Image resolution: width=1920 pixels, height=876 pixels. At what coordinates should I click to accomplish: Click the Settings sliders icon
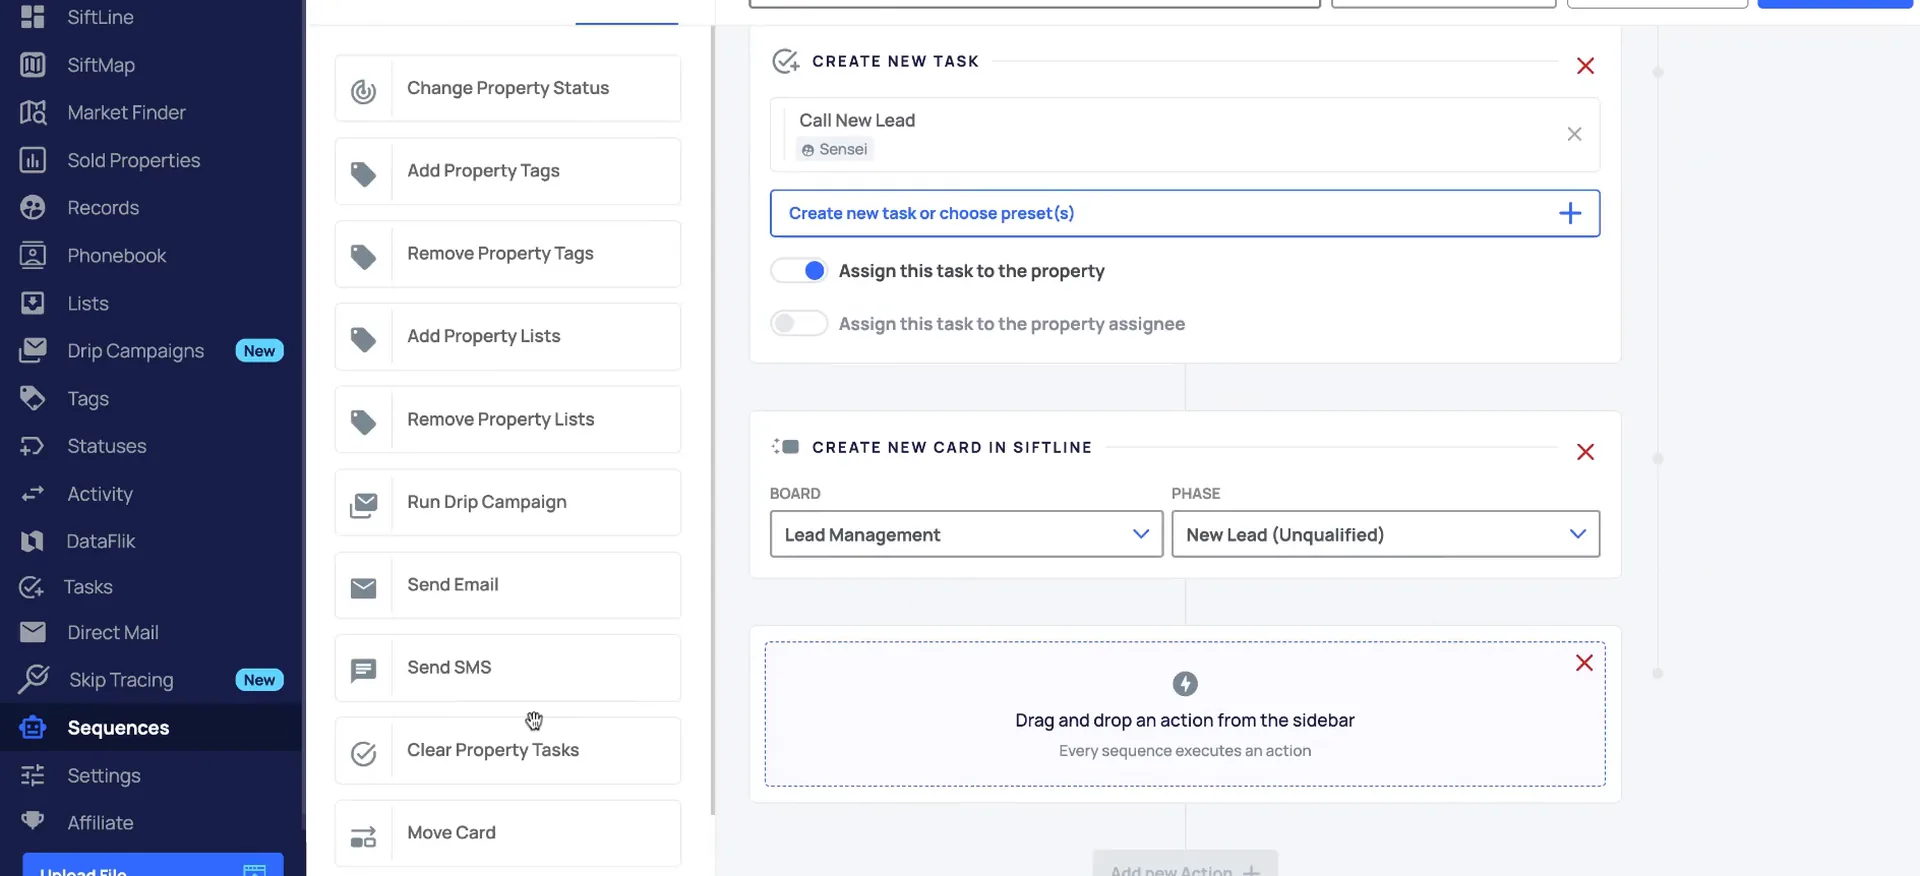point(33,775)
